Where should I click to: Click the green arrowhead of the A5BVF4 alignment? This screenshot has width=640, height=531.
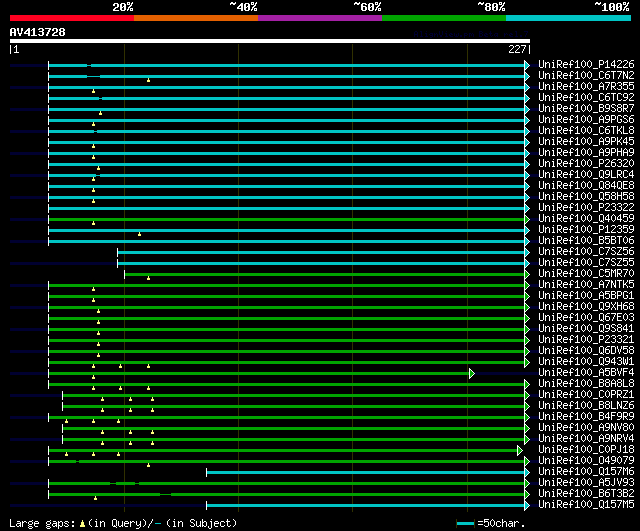coord(472,373)
